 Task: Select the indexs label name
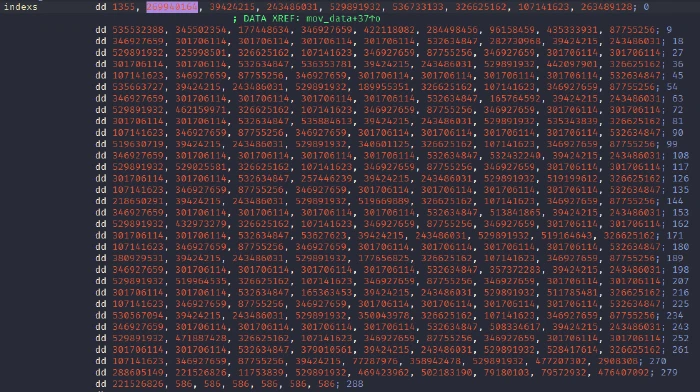coord(21,7)
